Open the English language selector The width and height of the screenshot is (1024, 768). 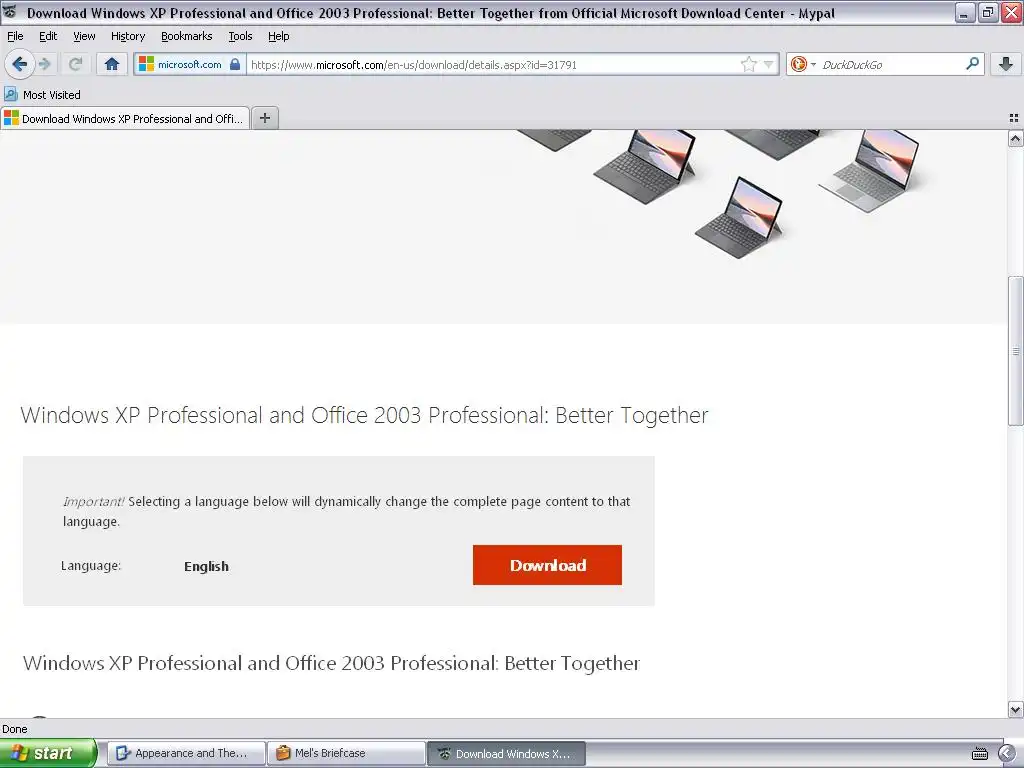[x=206, y=566]
